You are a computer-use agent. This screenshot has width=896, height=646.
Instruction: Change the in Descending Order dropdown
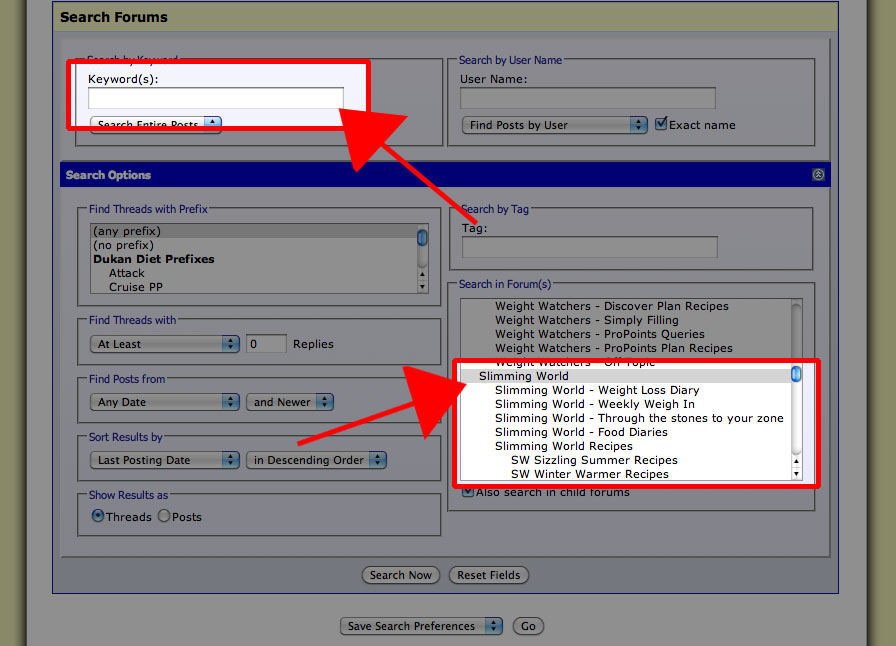pos(318,460)
